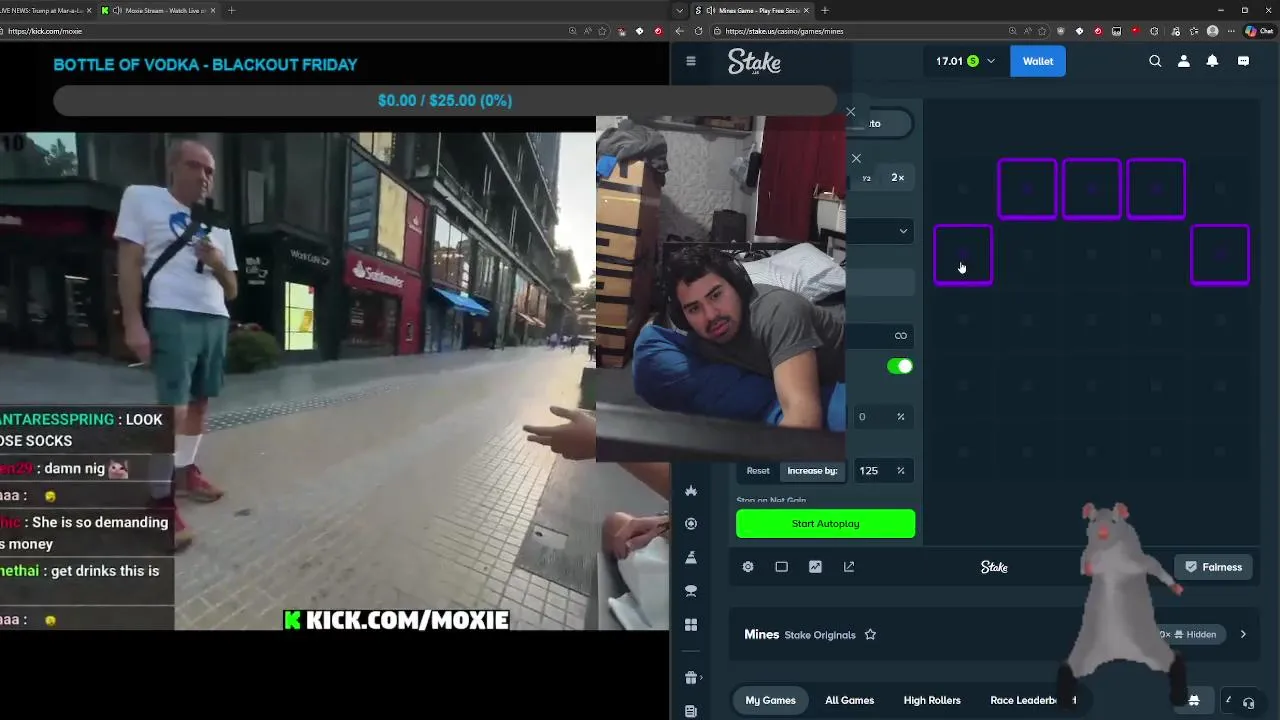1280x720 pixels.
Task: Select middle purple mine tile in top row
Action: (x=1091, y=189)
